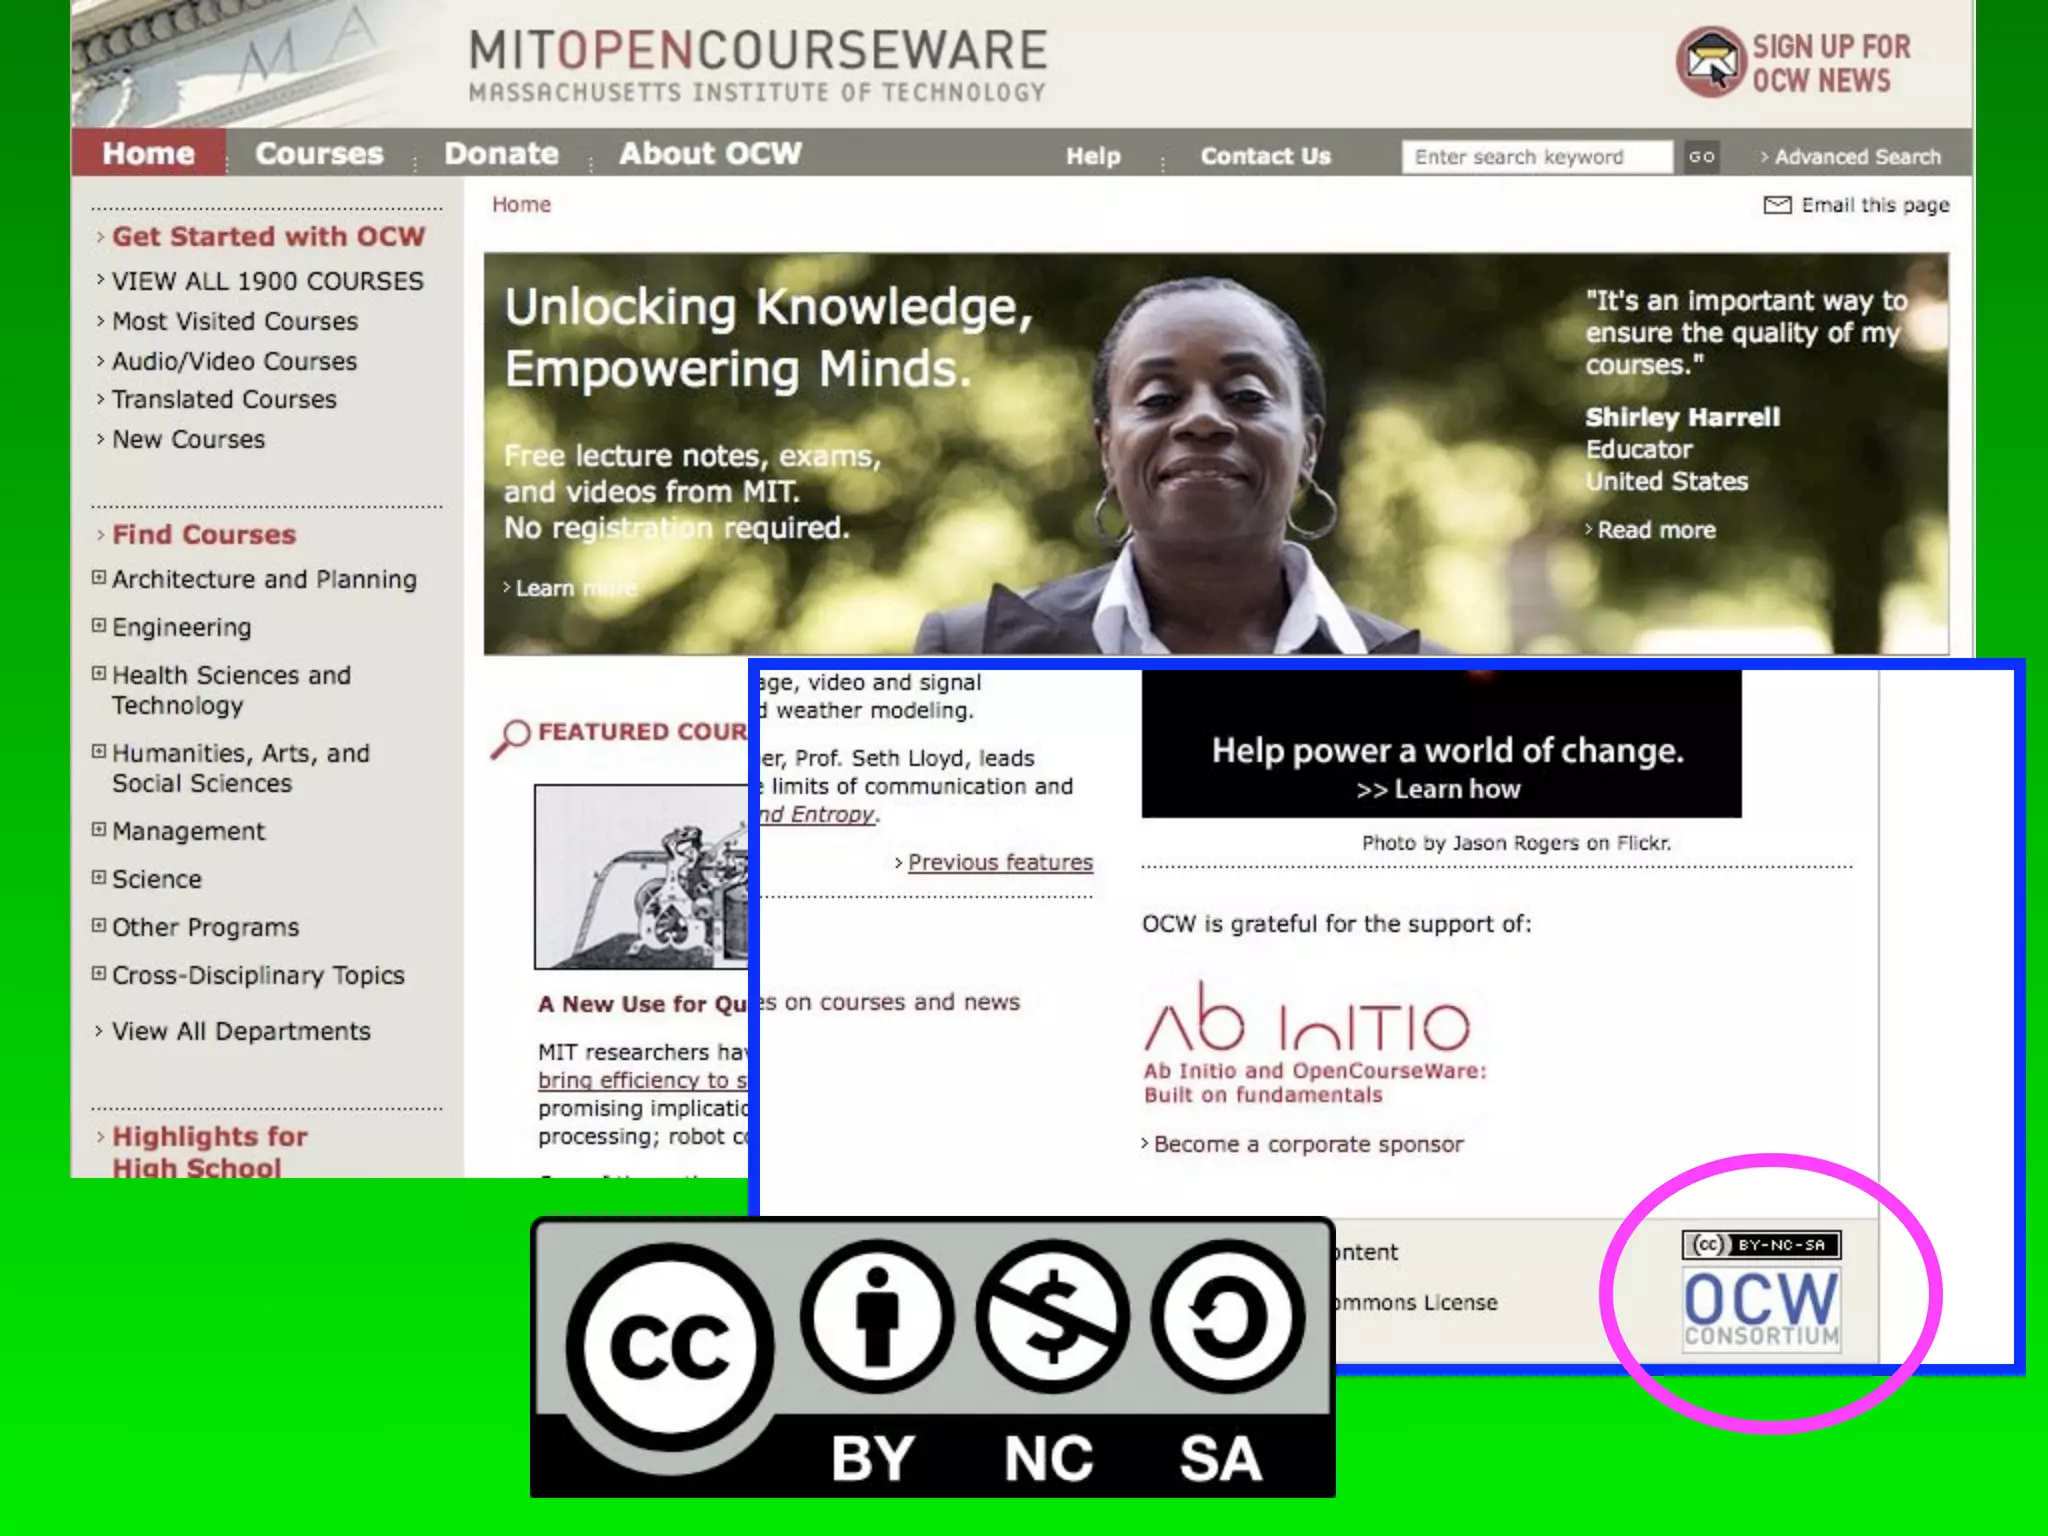This screenshot has height=1536, width=2048.
Task: Click the MIT OpenCourseWare header logo
Action: pyautogui.click(x=757, y=65)
